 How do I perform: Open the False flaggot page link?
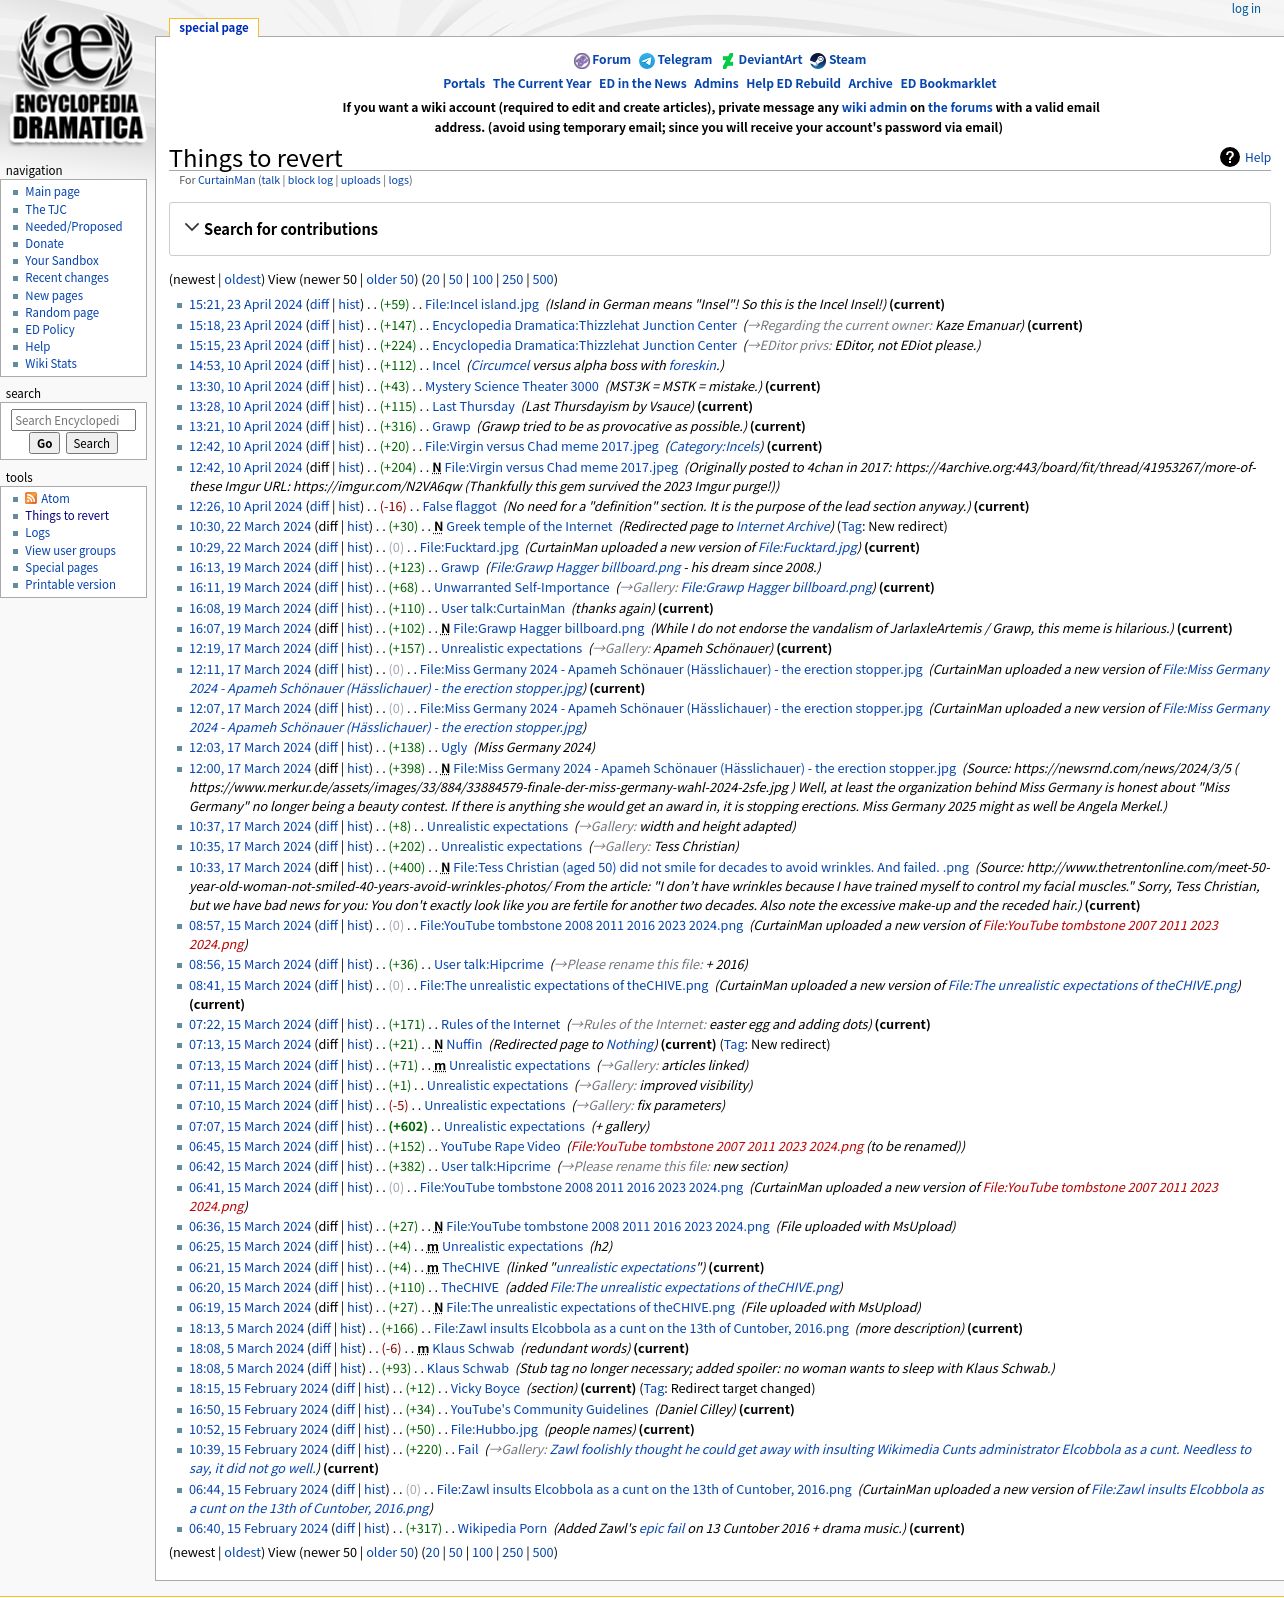459,507
